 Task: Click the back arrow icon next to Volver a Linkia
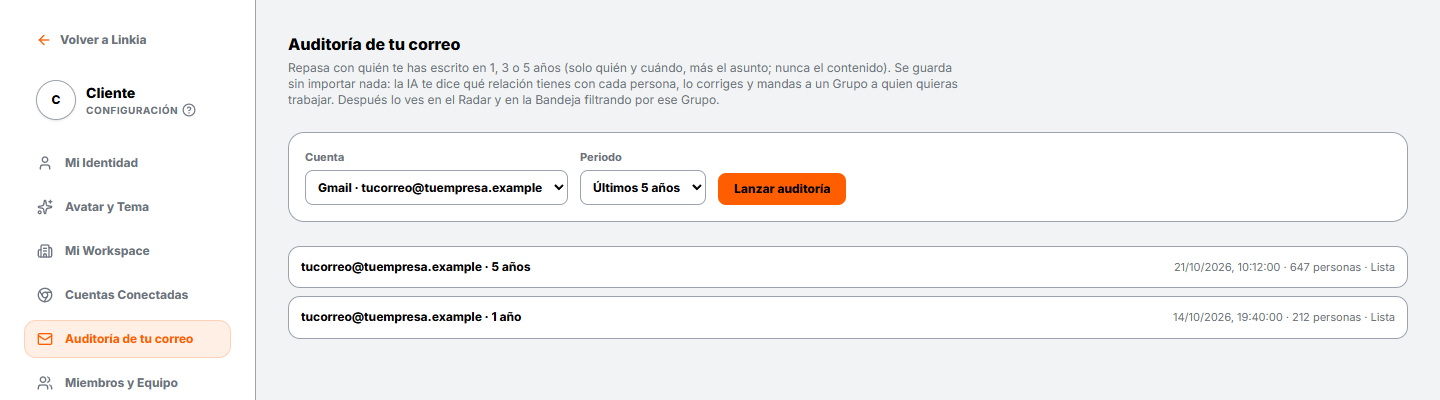43,40
